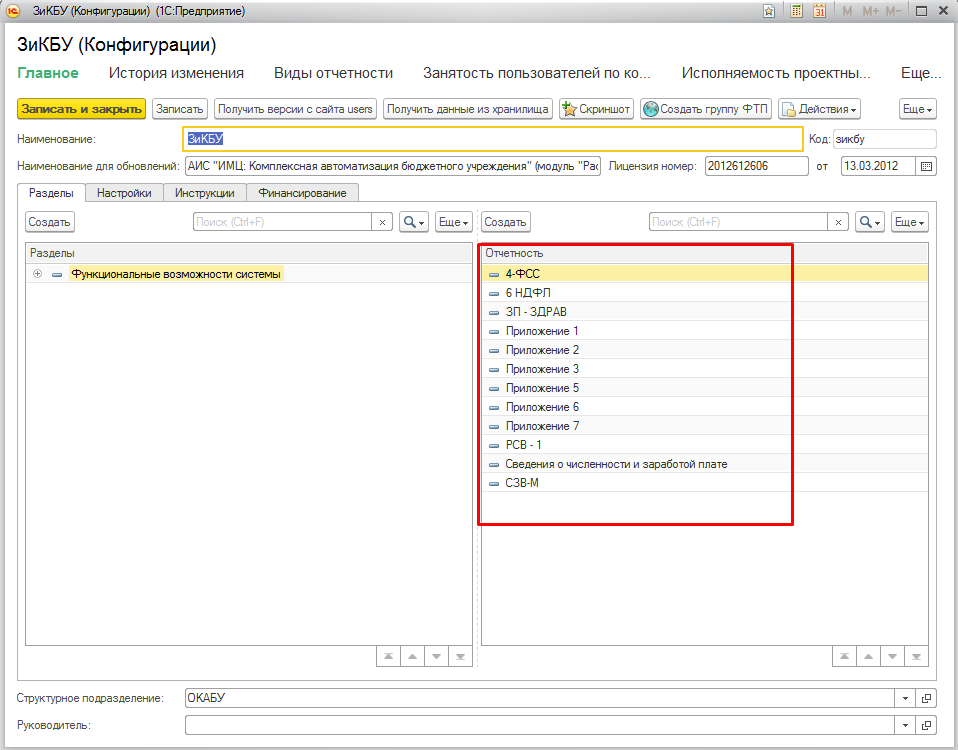Click into the Лицензия номер field
958x750 pixels.
[756, 166]
